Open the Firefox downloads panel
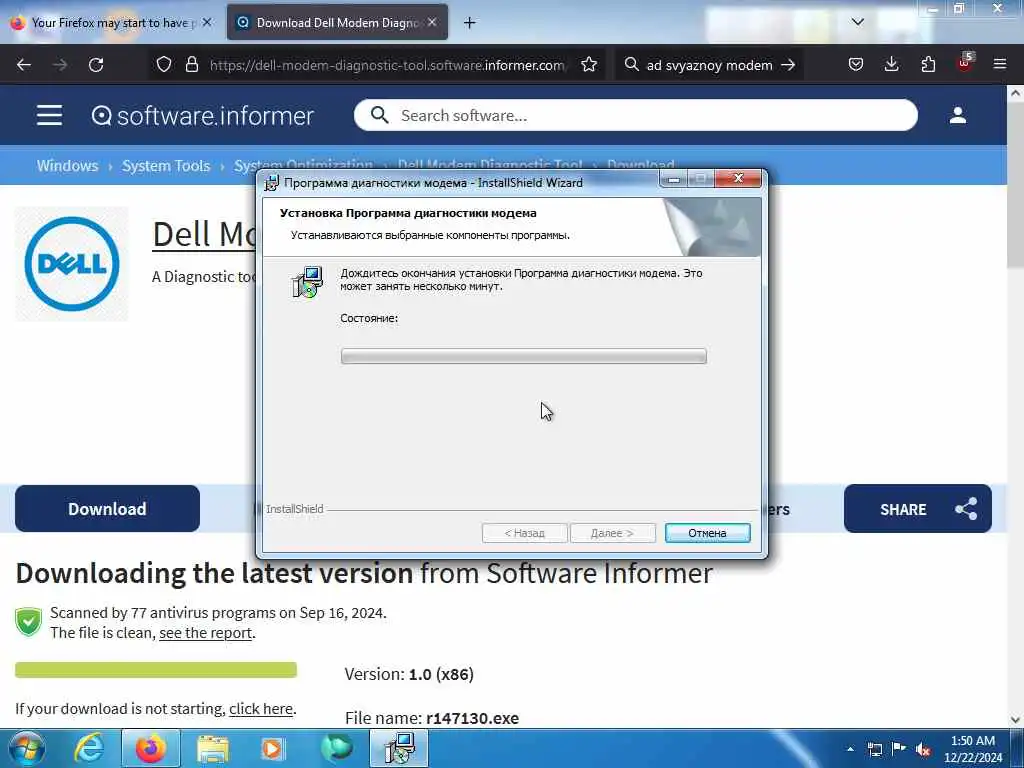Screen dimensions: 1024x768 tap(891, 64)
